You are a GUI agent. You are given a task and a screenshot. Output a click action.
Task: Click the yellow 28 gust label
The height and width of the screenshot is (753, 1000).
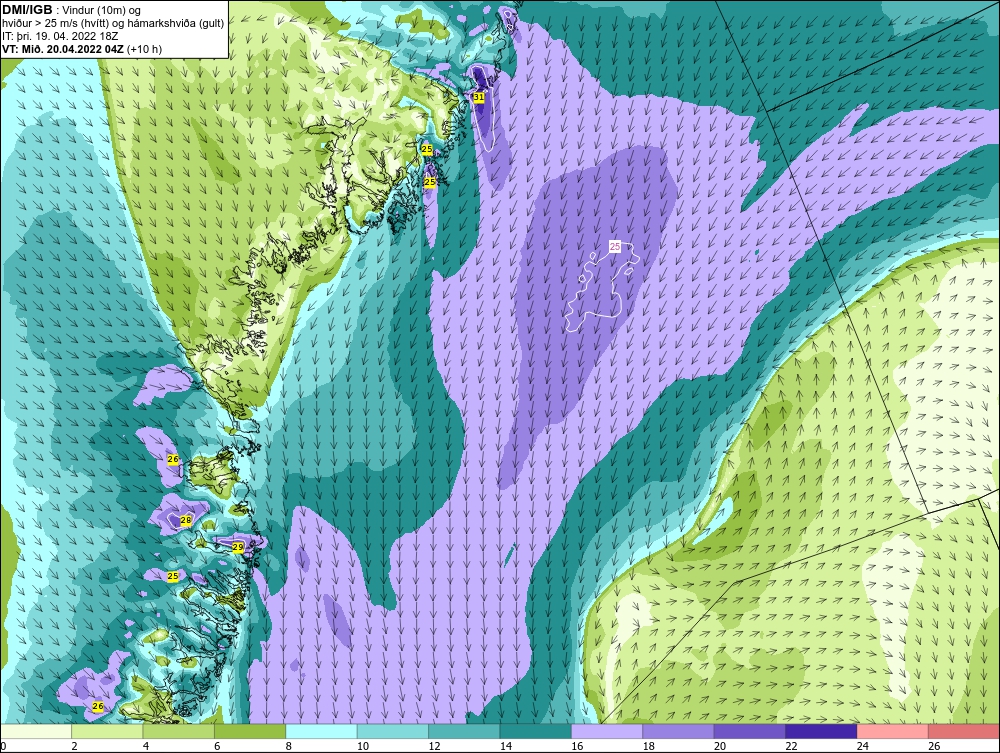(186, 520)
